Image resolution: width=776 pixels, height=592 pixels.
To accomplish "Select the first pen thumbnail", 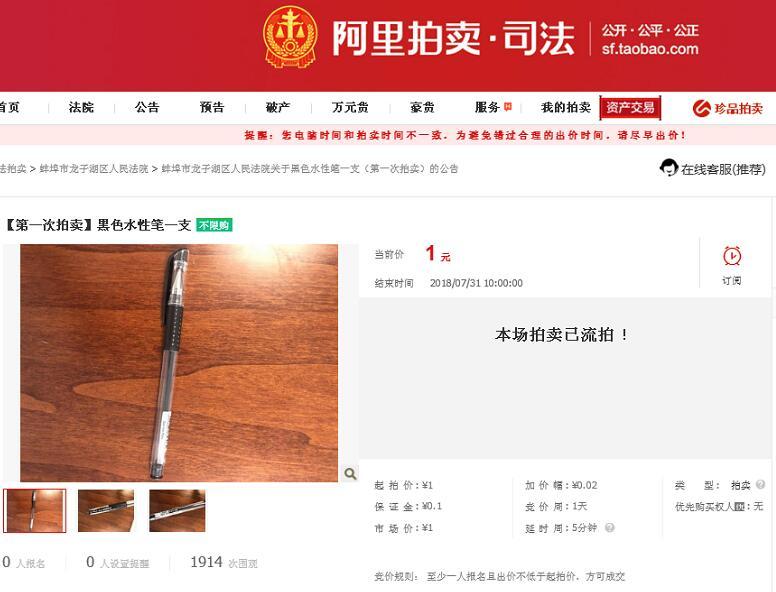I will point(35,511).
